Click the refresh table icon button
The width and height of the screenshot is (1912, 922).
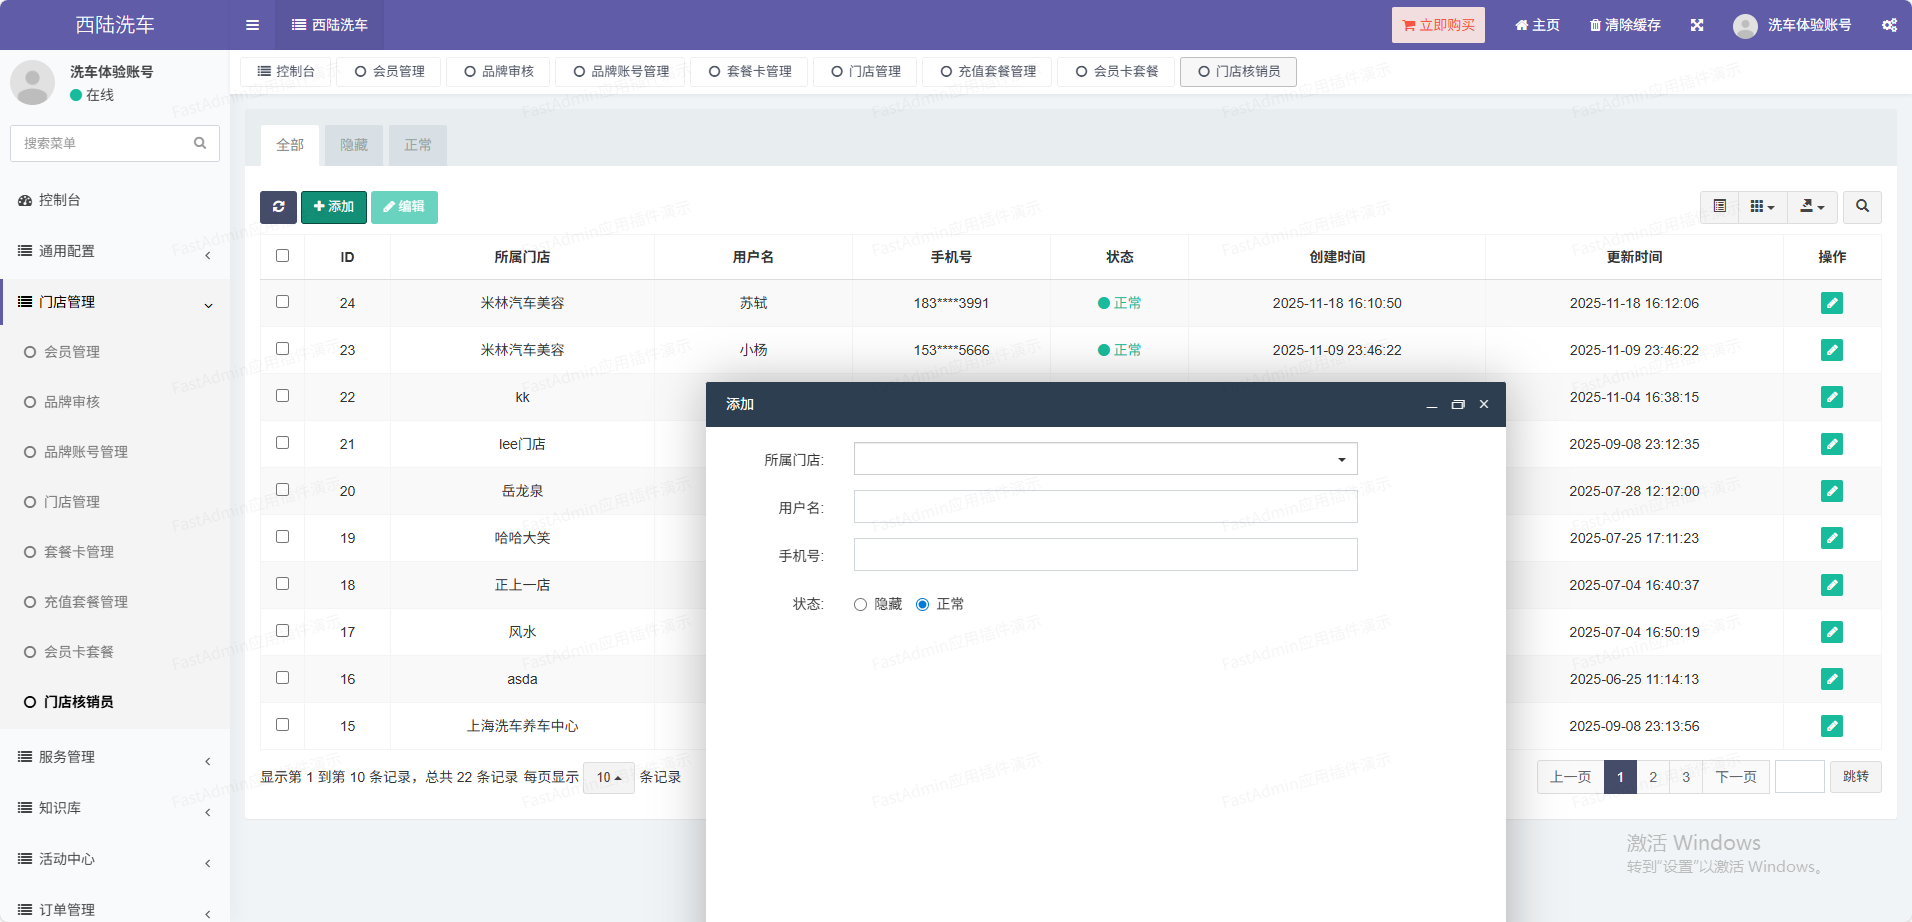(x=278, y=207)
